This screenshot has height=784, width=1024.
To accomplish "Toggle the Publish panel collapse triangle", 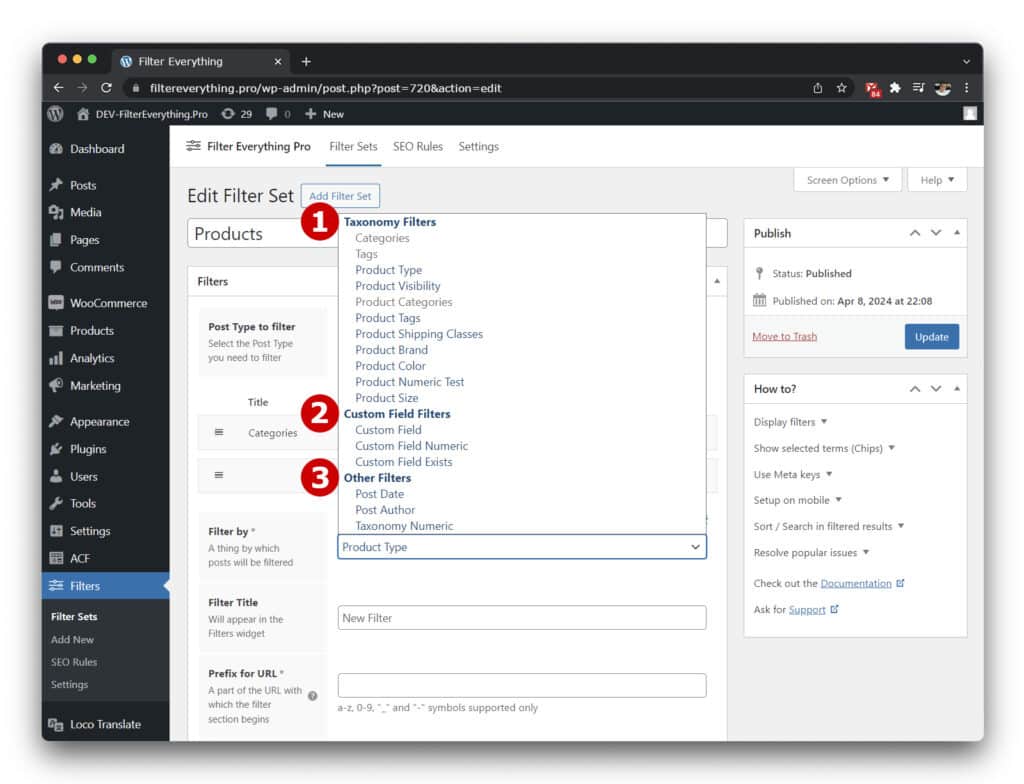I will [x=957, y=233].
